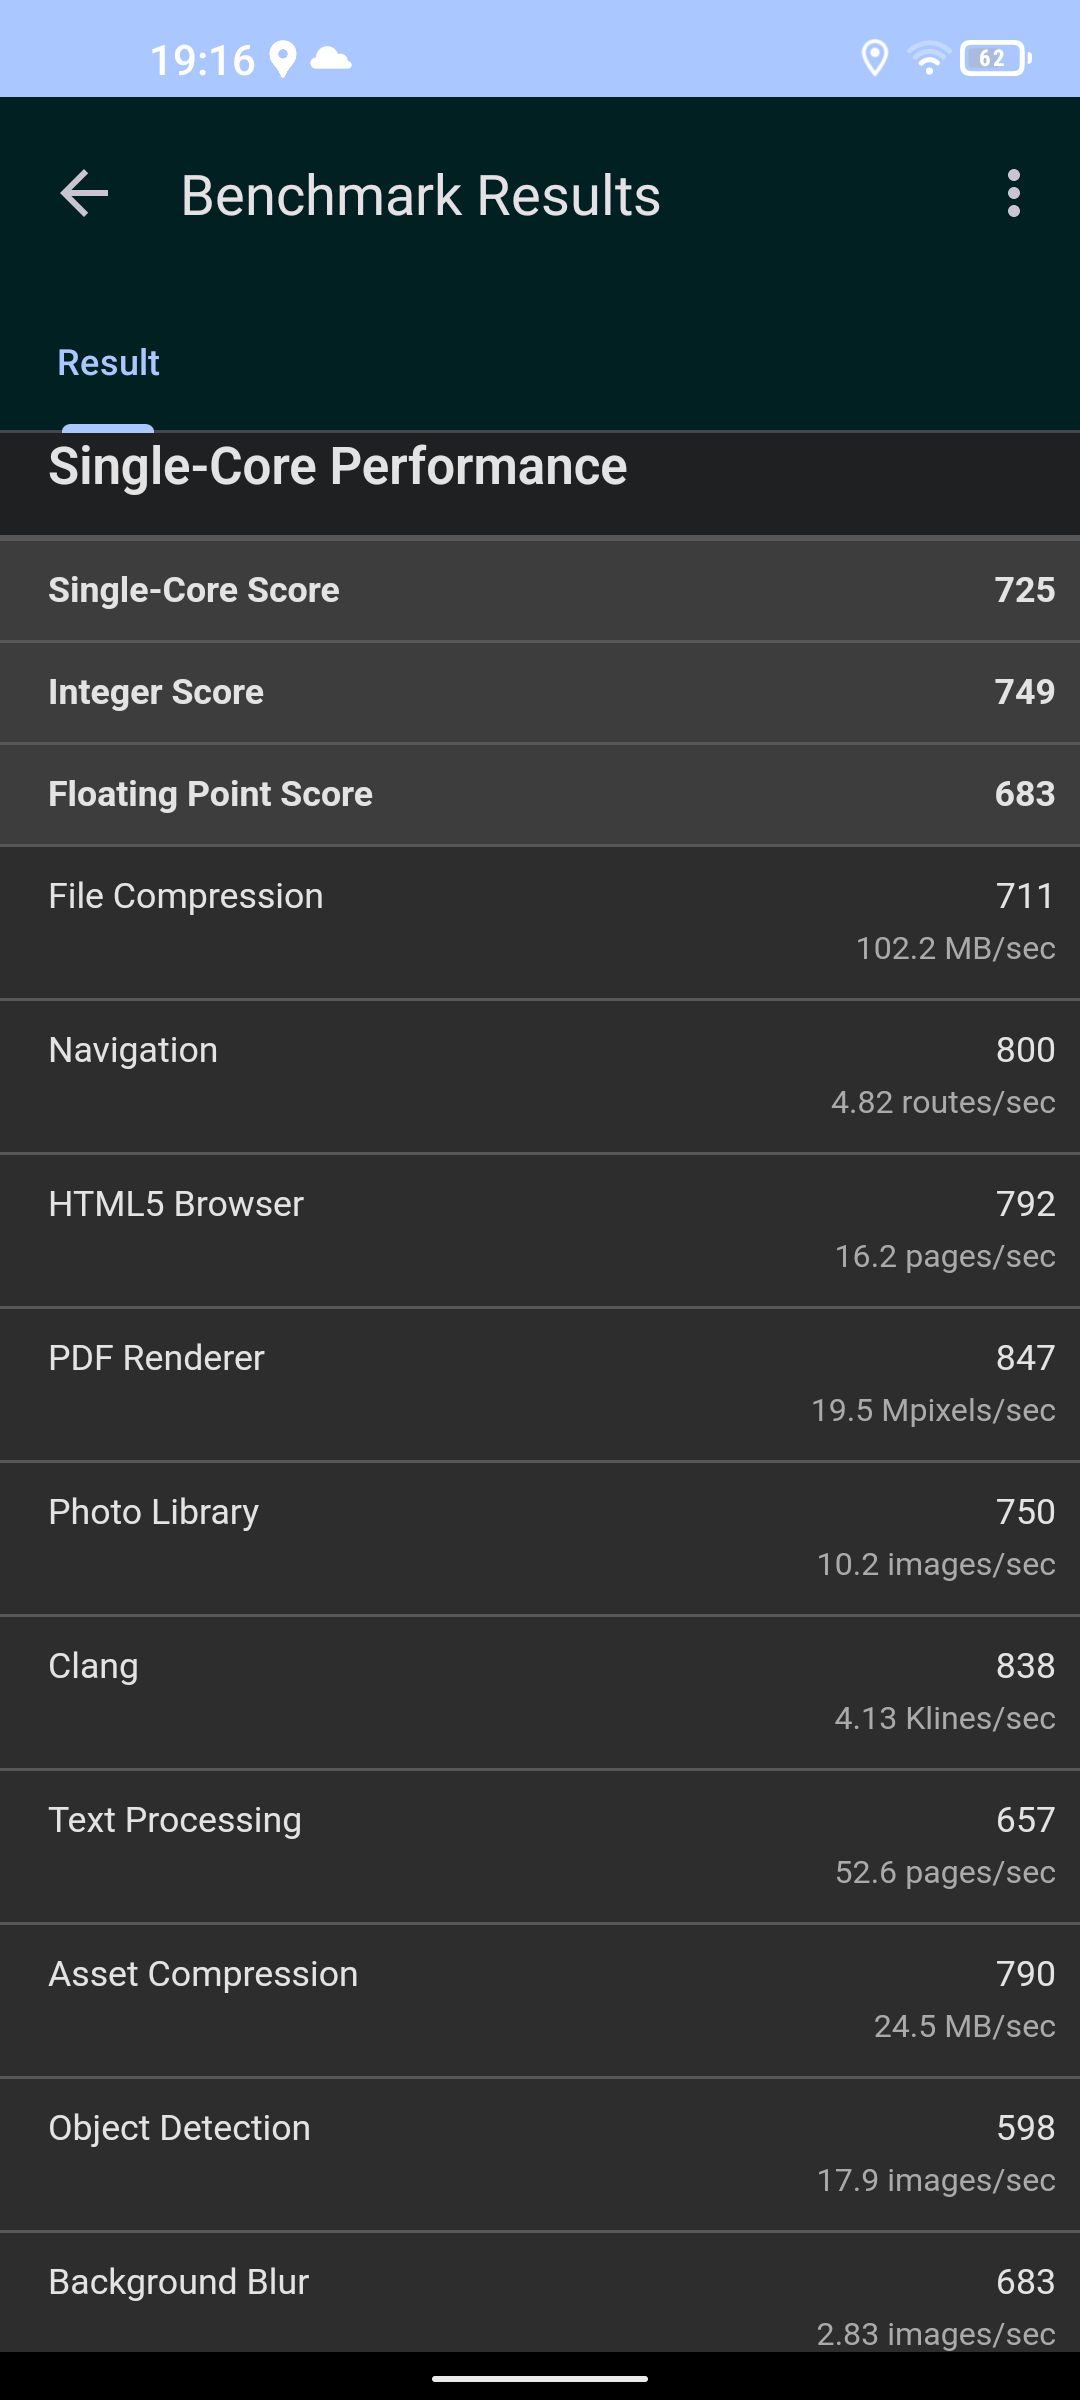1080x2400 pixels.
Task: Select the Result tab
Action: [108, 362]
